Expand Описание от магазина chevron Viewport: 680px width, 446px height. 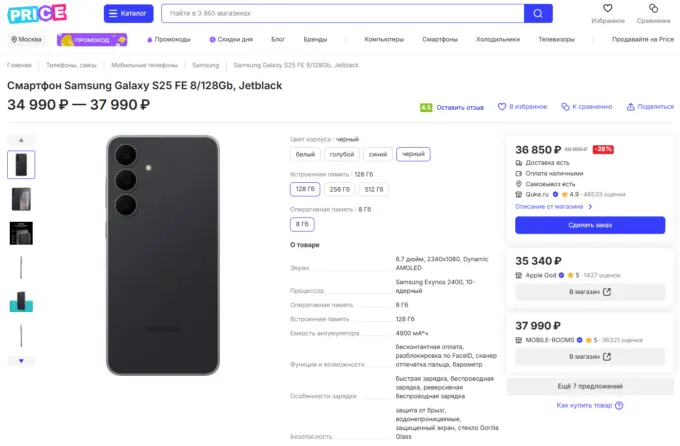[590, 207]
